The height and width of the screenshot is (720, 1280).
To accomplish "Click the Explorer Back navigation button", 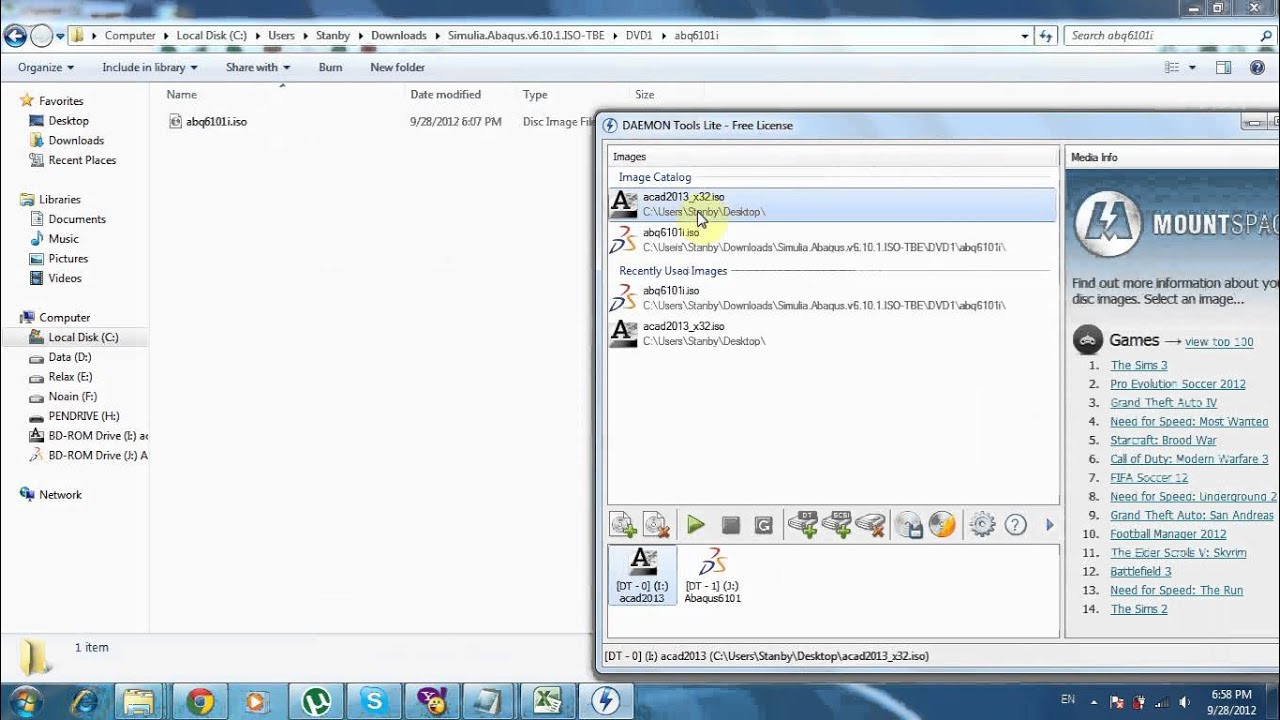I will [15, 36].
